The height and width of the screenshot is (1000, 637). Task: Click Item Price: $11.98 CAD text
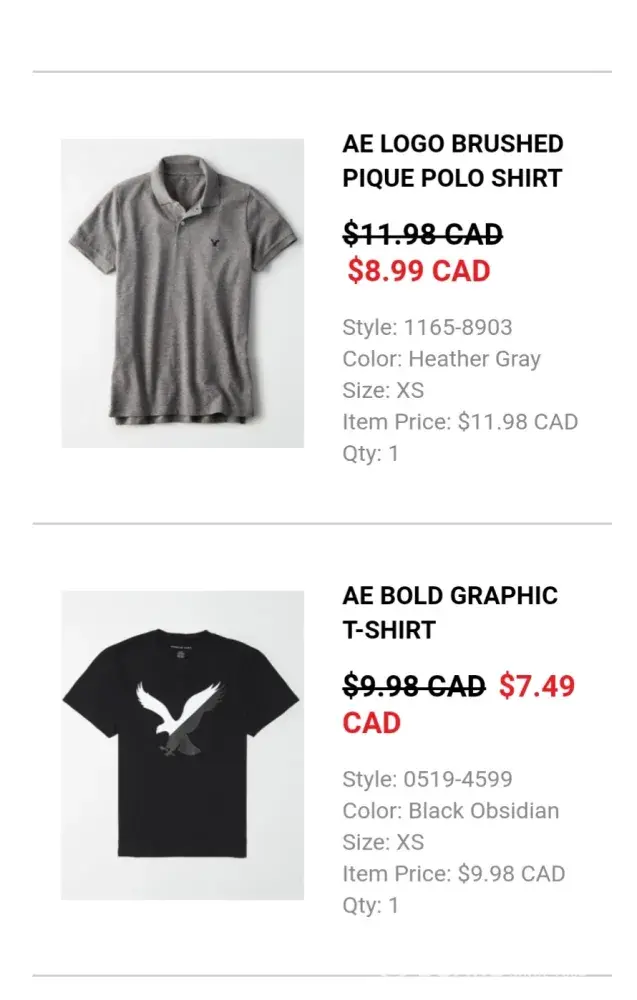460,422
